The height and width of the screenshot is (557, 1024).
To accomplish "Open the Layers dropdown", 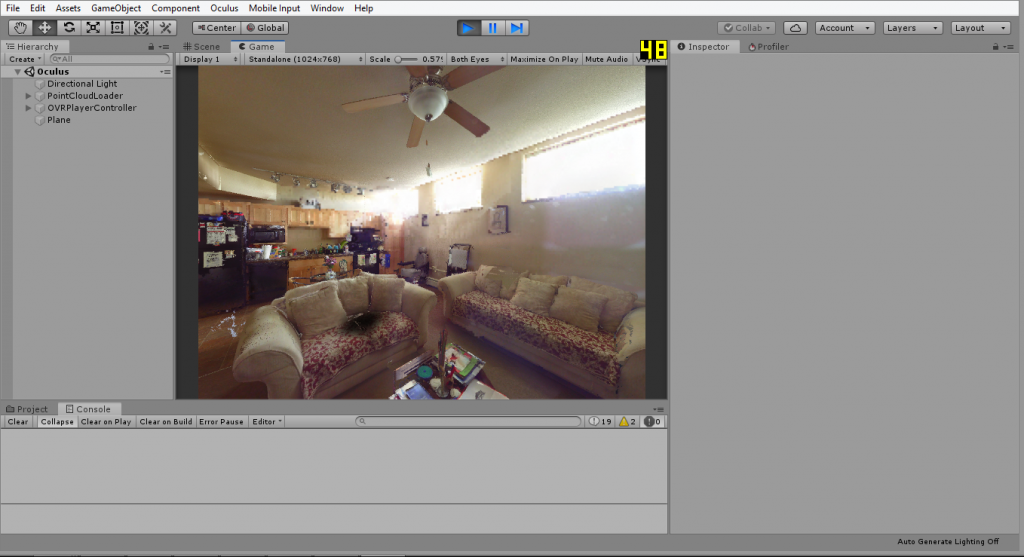I will (912, 28).
